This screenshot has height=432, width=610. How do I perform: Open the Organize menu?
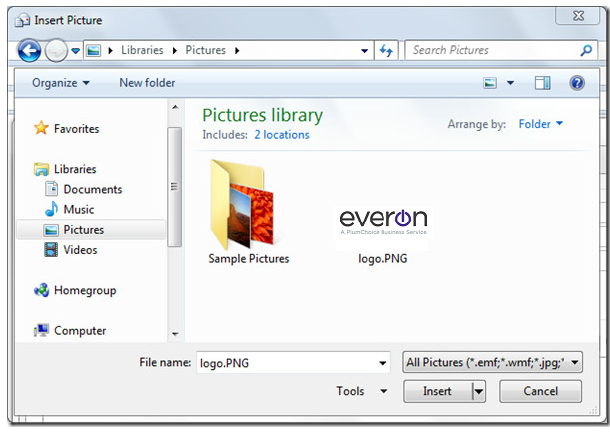pyautogui.click(x=61, y=83)
